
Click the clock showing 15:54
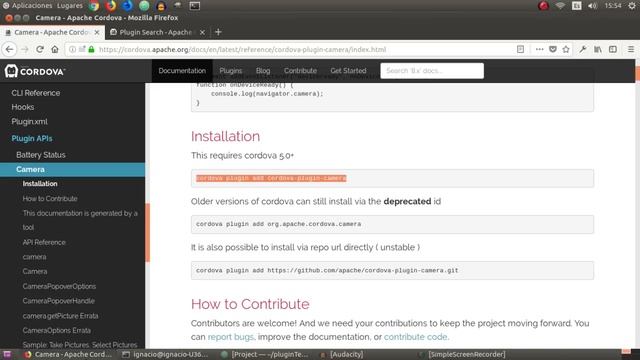pos(613,6)
